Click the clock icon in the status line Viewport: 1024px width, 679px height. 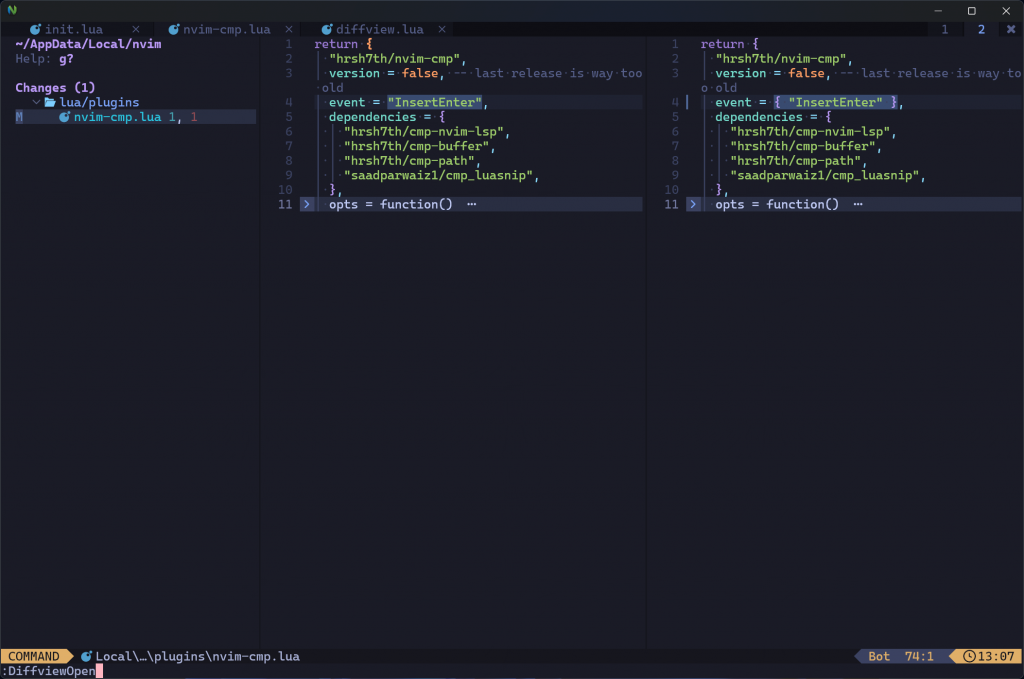969,657
